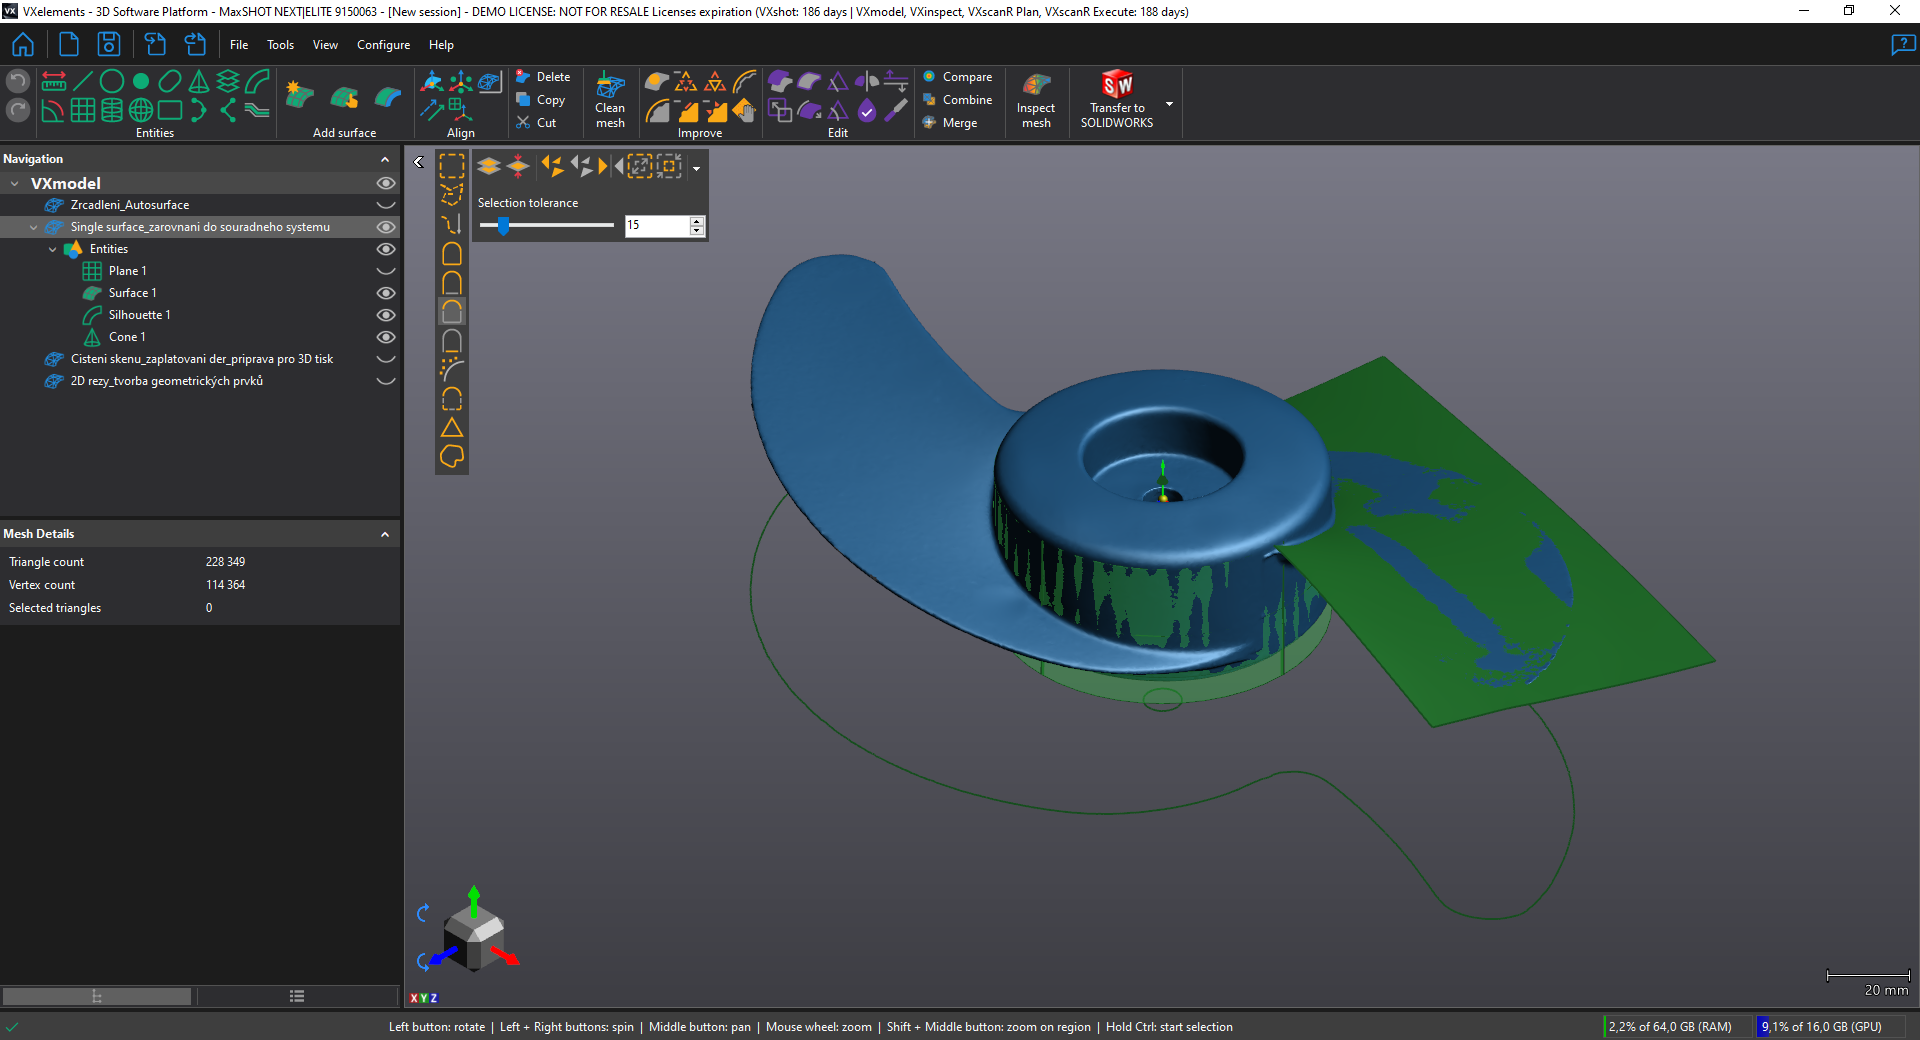Collapse the Mesh Details panel
Viewport: 1920px width, 1040px height.
click(x=385, y=534)
